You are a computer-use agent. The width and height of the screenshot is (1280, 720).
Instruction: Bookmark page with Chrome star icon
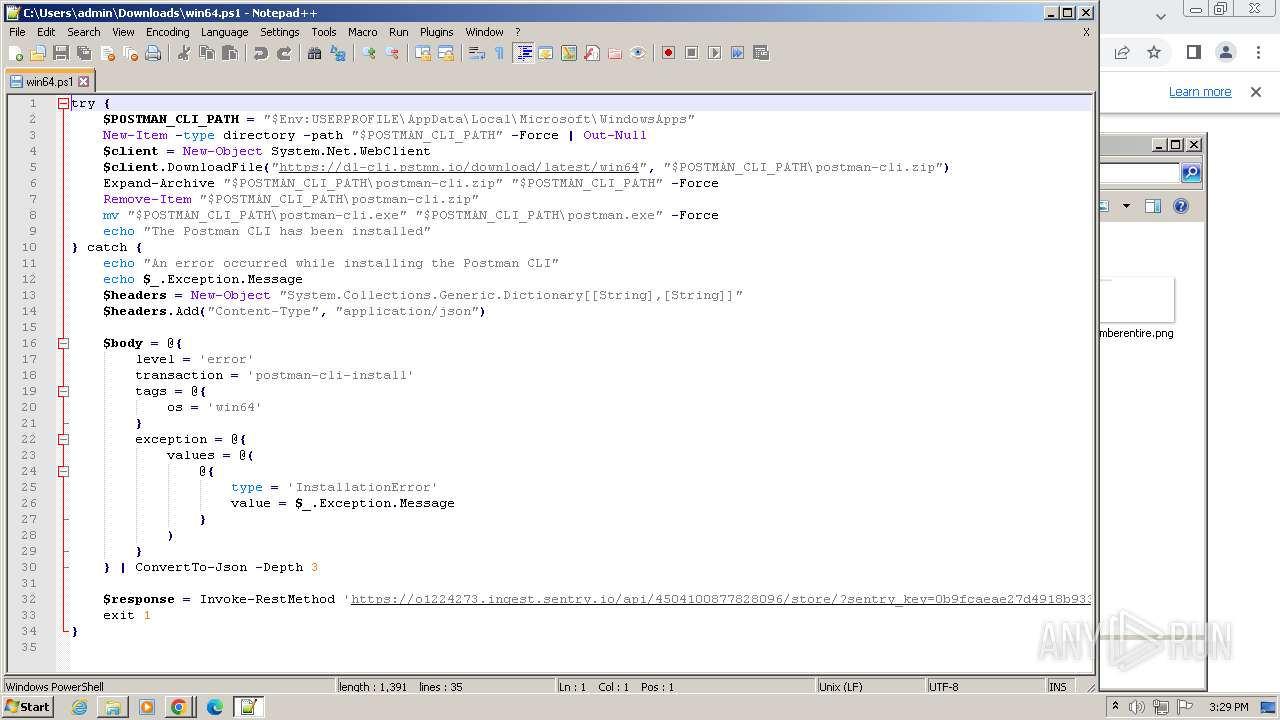1154,52
